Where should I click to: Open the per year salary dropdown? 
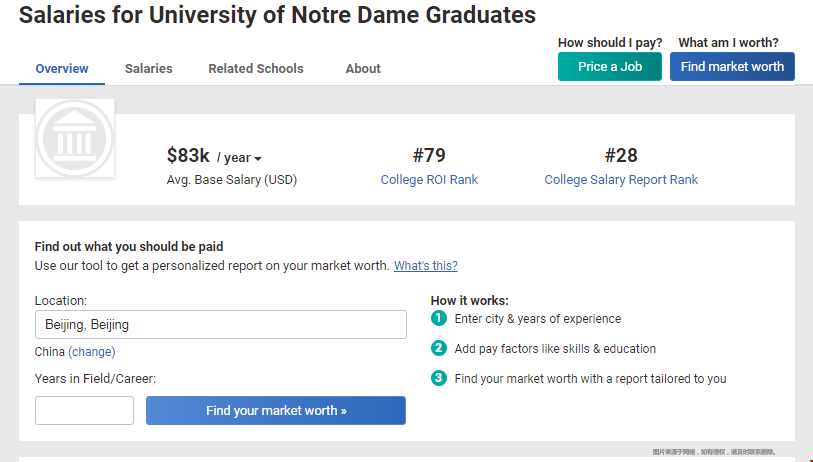pos(239,158)
